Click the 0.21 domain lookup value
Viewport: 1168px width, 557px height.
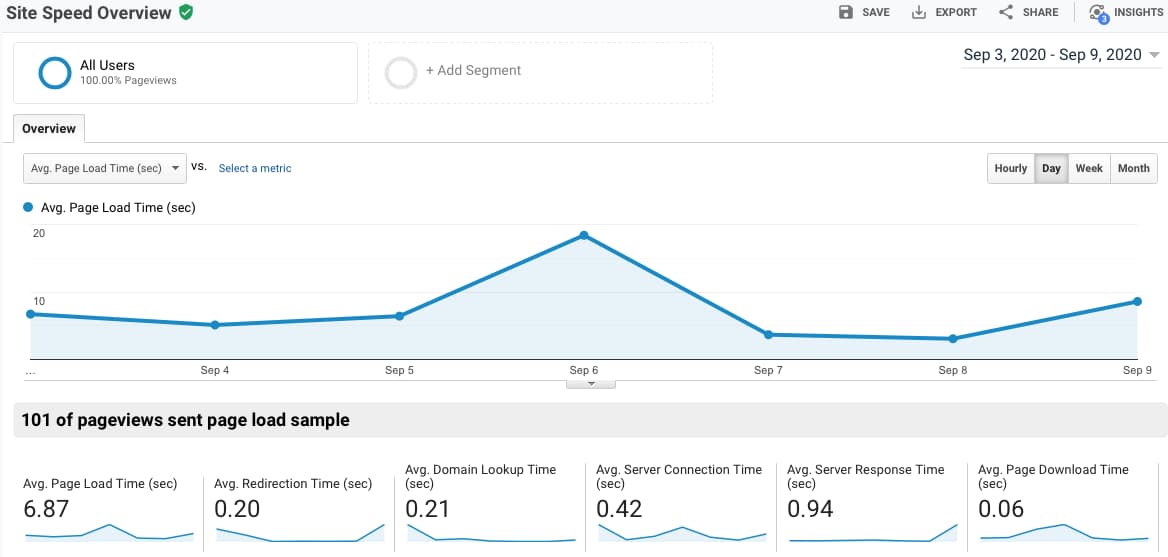tap(428, 509)
